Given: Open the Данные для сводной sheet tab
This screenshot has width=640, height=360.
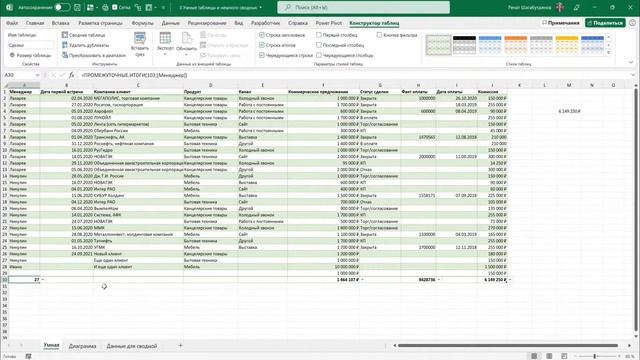Looking at the screenshot, I should (x=131, y=346).
